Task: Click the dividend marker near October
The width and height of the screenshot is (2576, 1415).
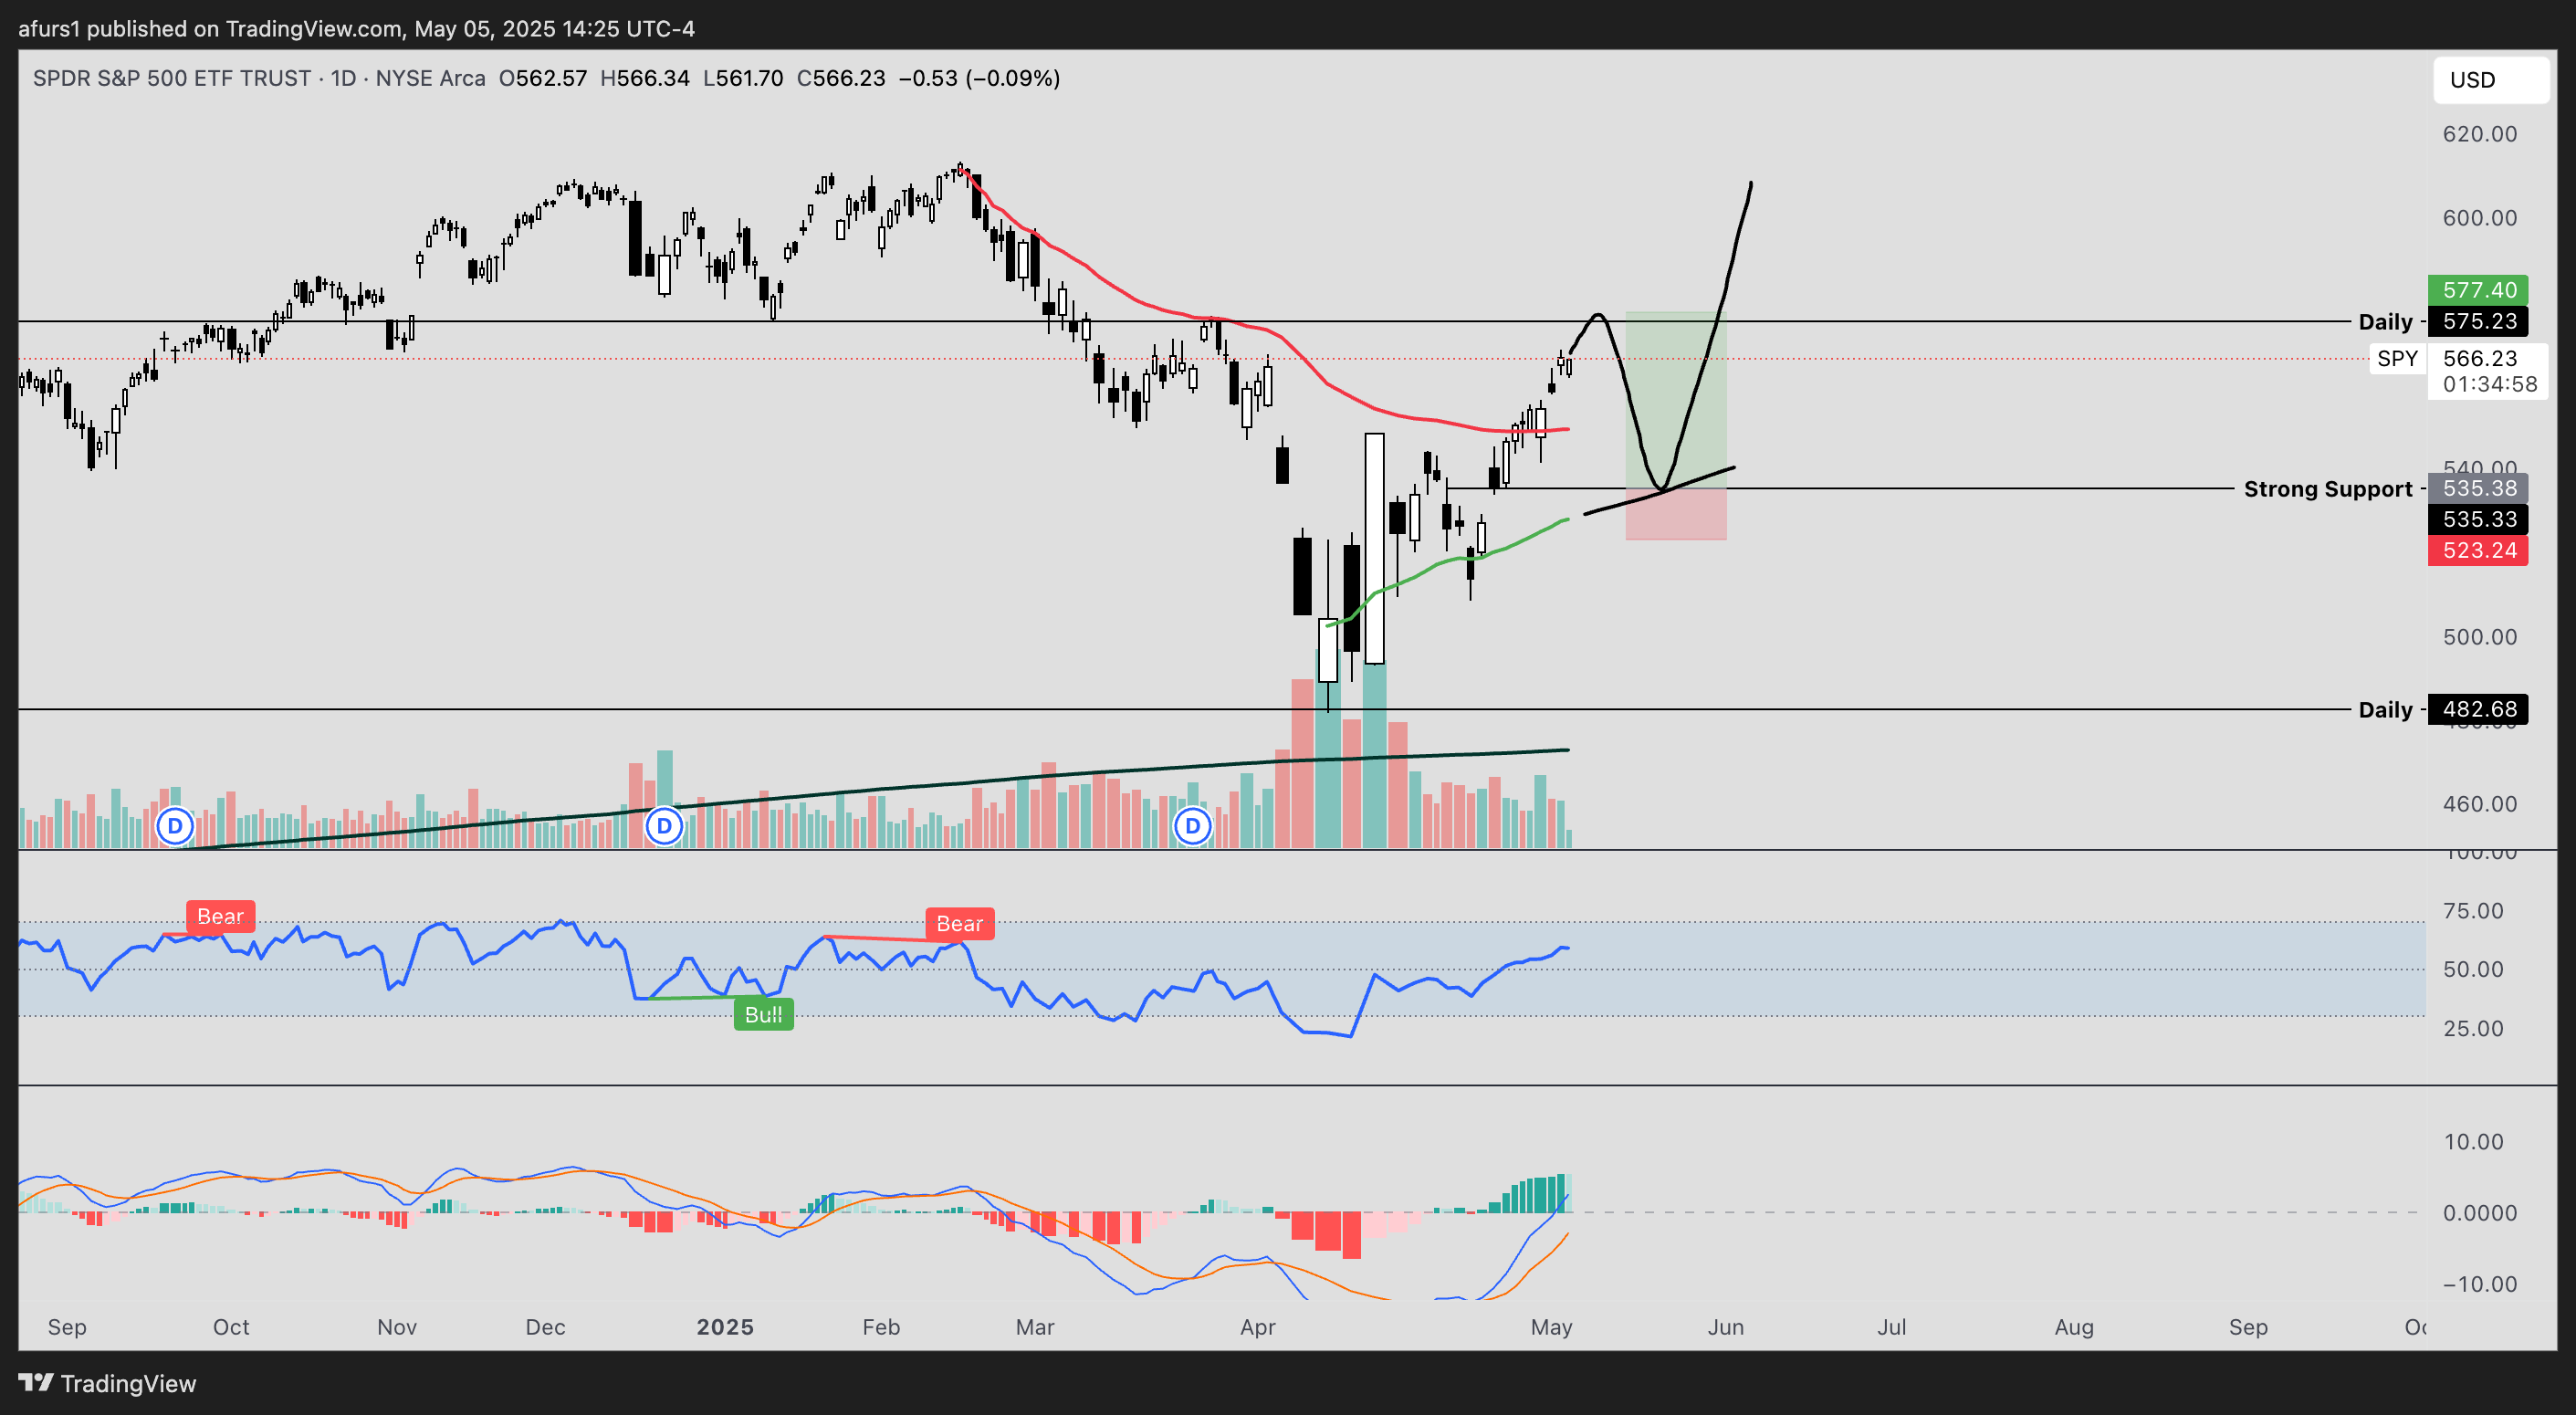Action: pyautogui.click(x=175, y=826)
